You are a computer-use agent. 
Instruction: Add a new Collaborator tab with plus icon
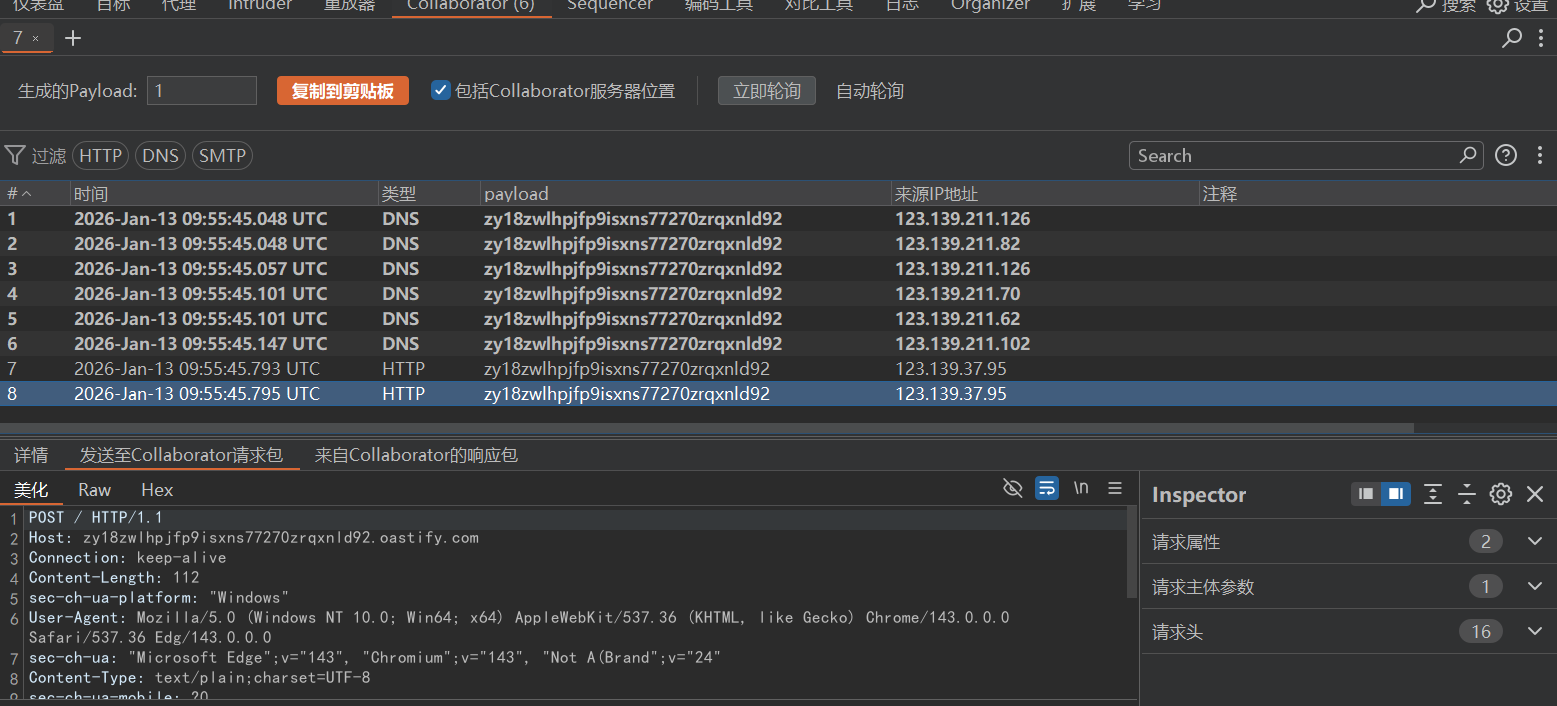[73, 38]
